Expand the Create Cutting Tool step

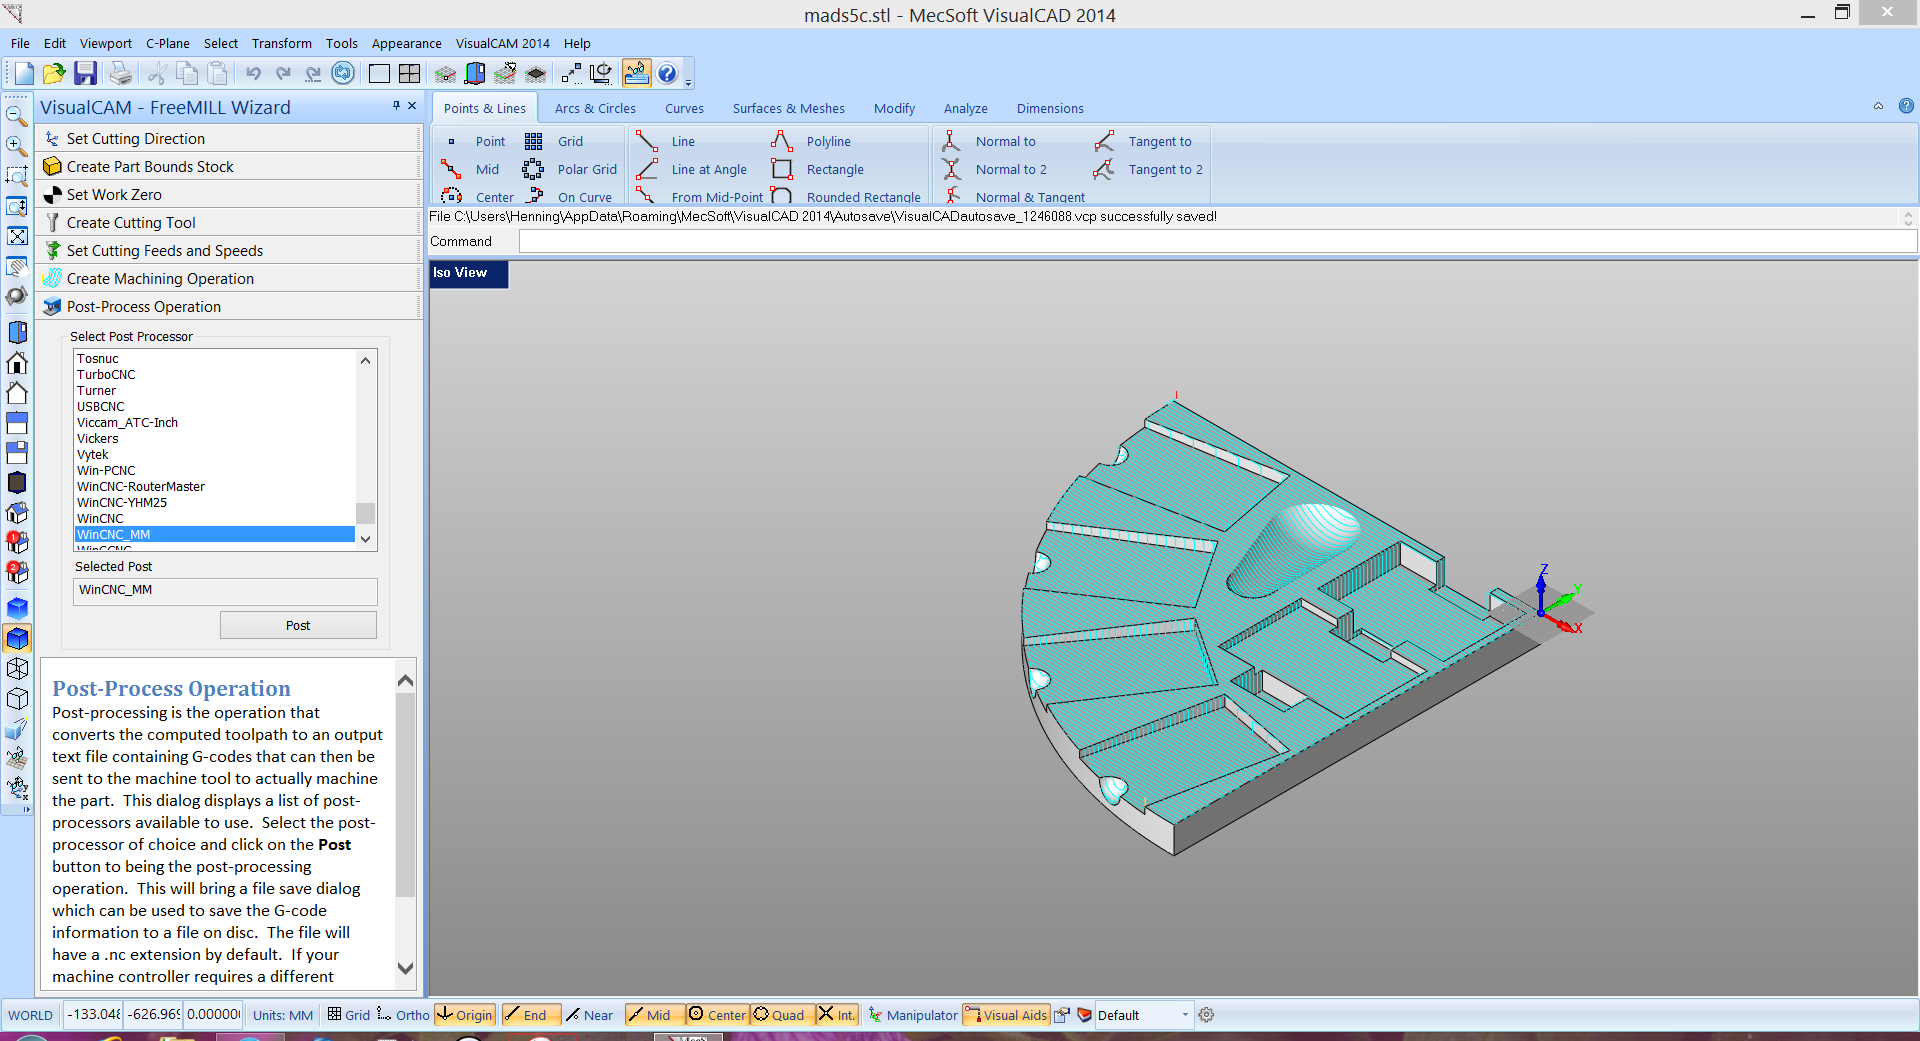click(131, 223)
